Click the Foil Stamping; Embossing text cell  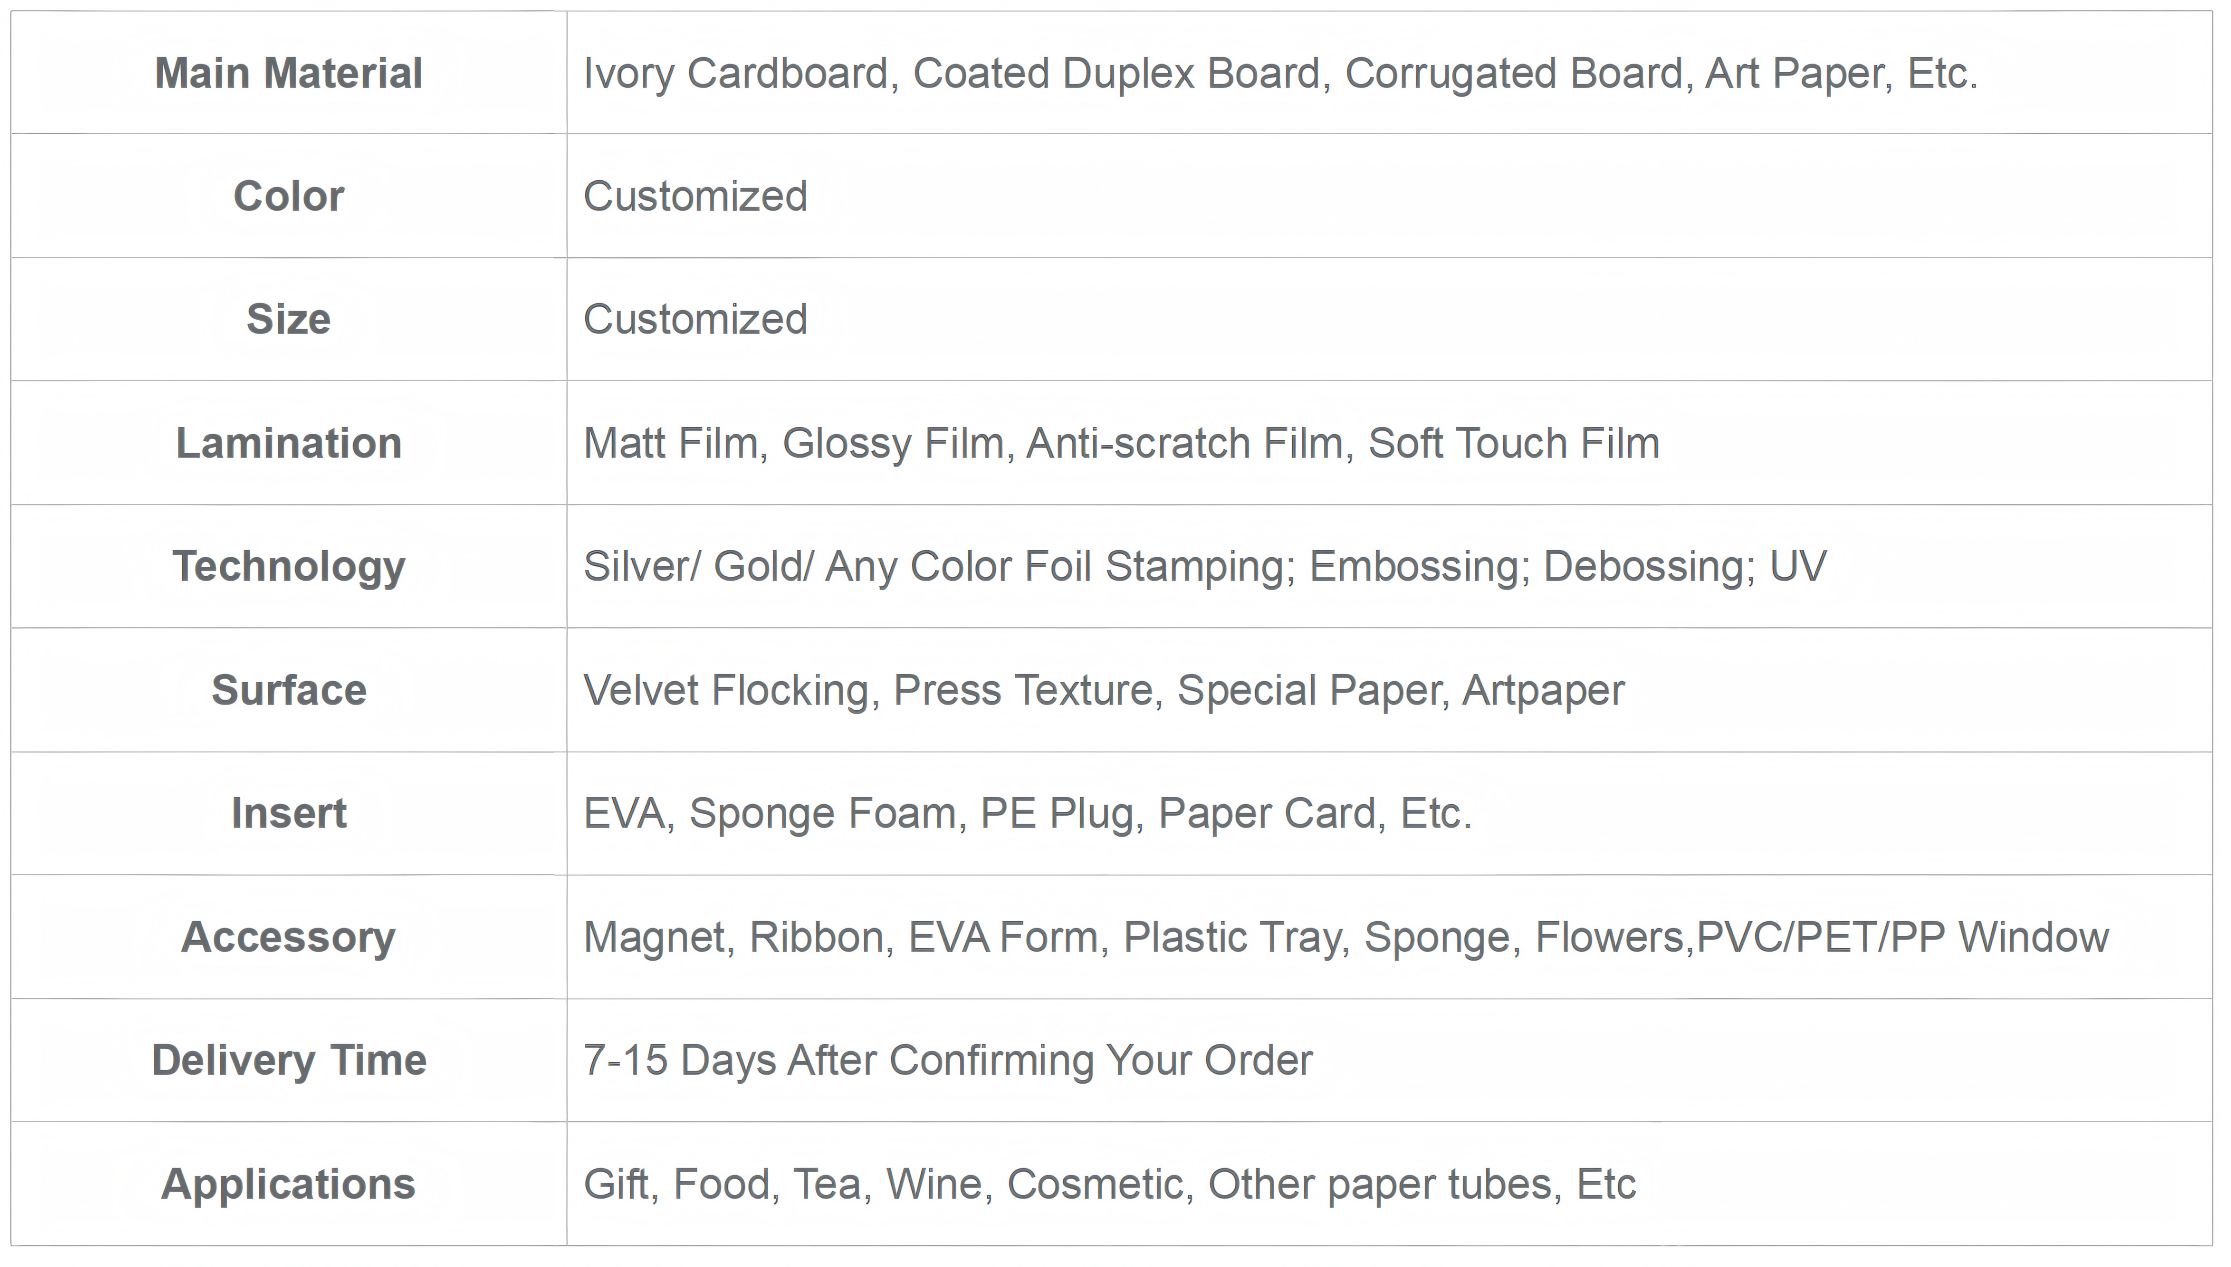pos(1204,566)
